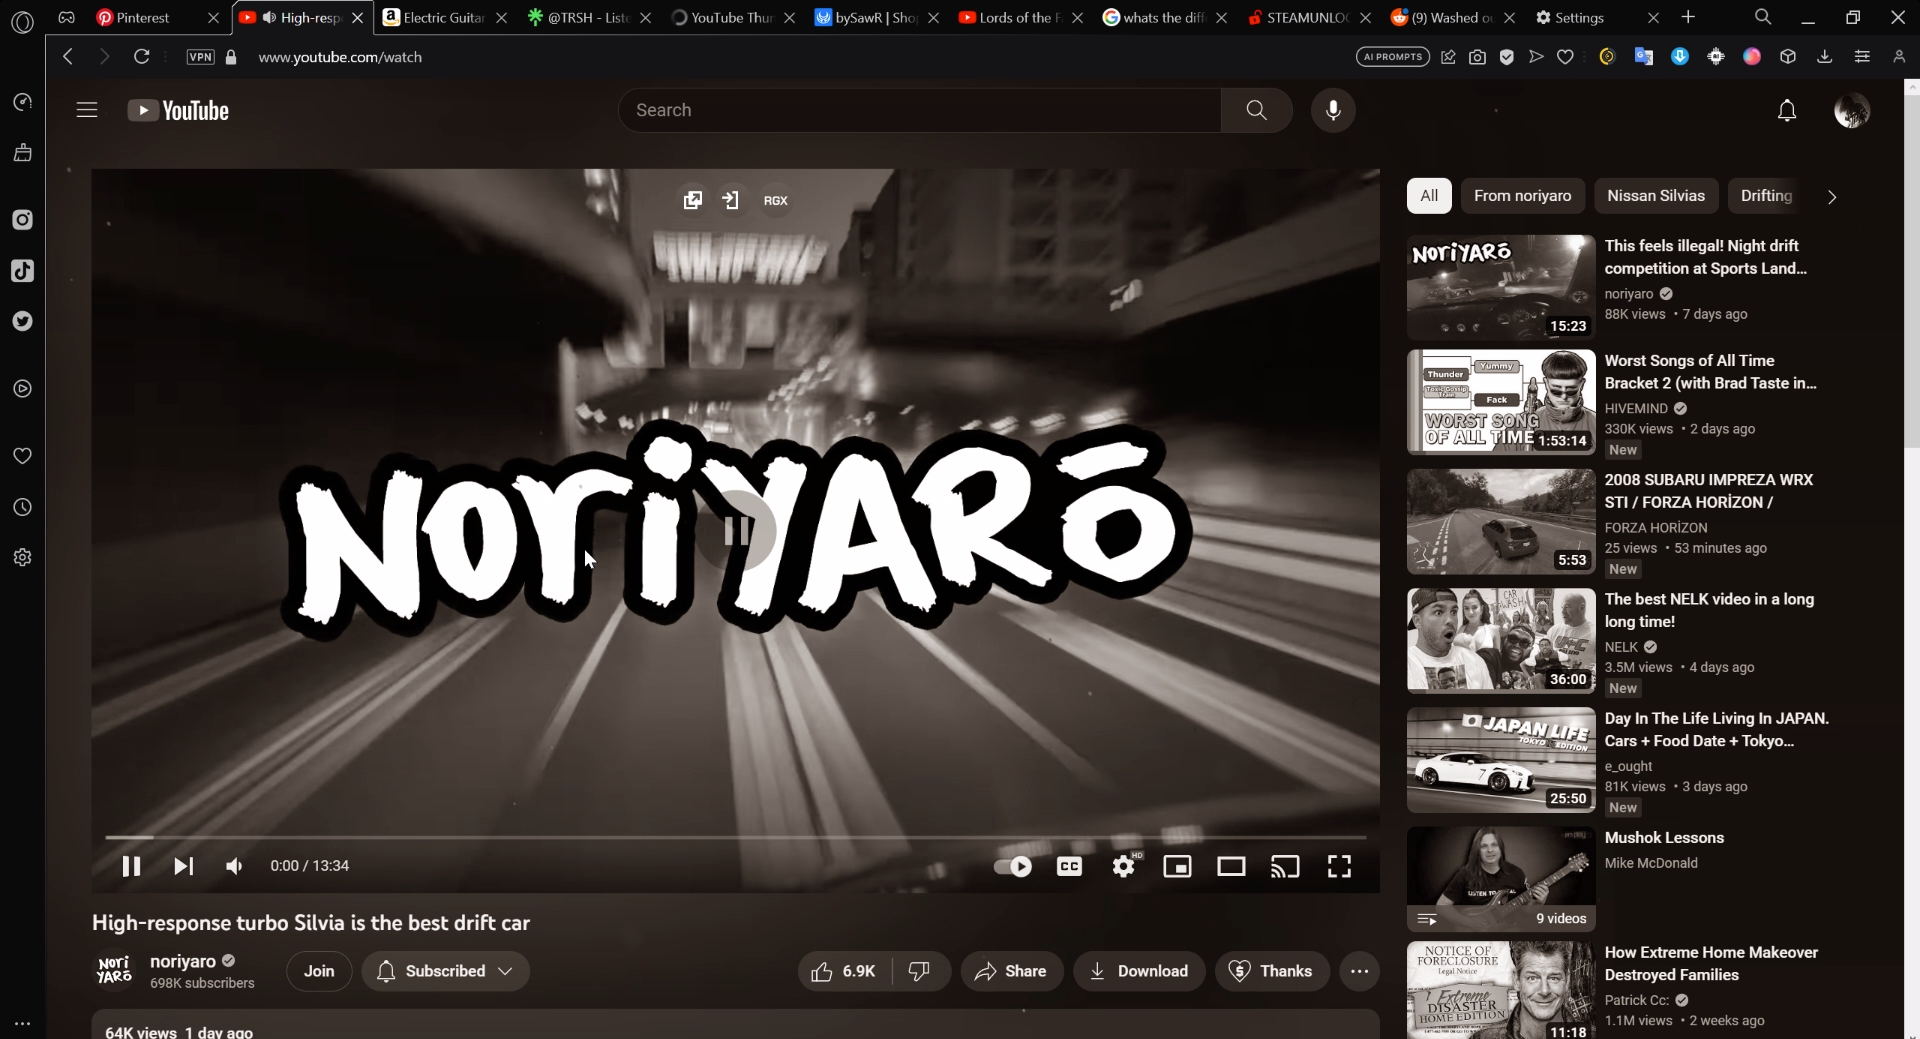Open a new browser tab

coord(1688,17)
